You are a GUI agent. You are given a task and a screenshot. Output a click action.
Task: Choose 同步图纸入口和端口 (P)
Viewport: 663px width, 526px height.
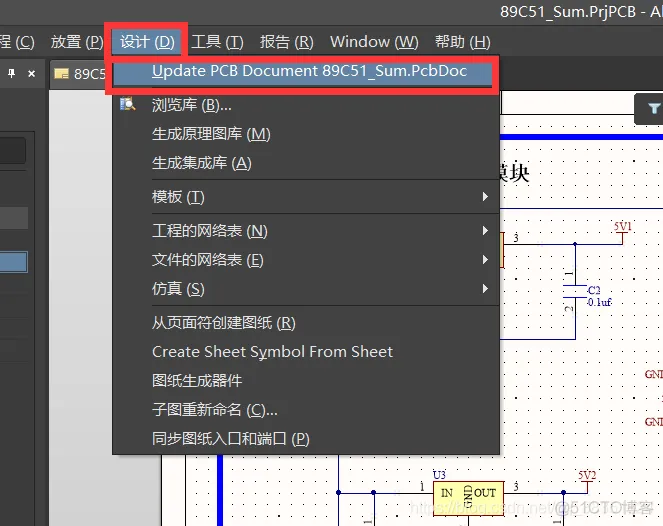click(x=306, y=439)
